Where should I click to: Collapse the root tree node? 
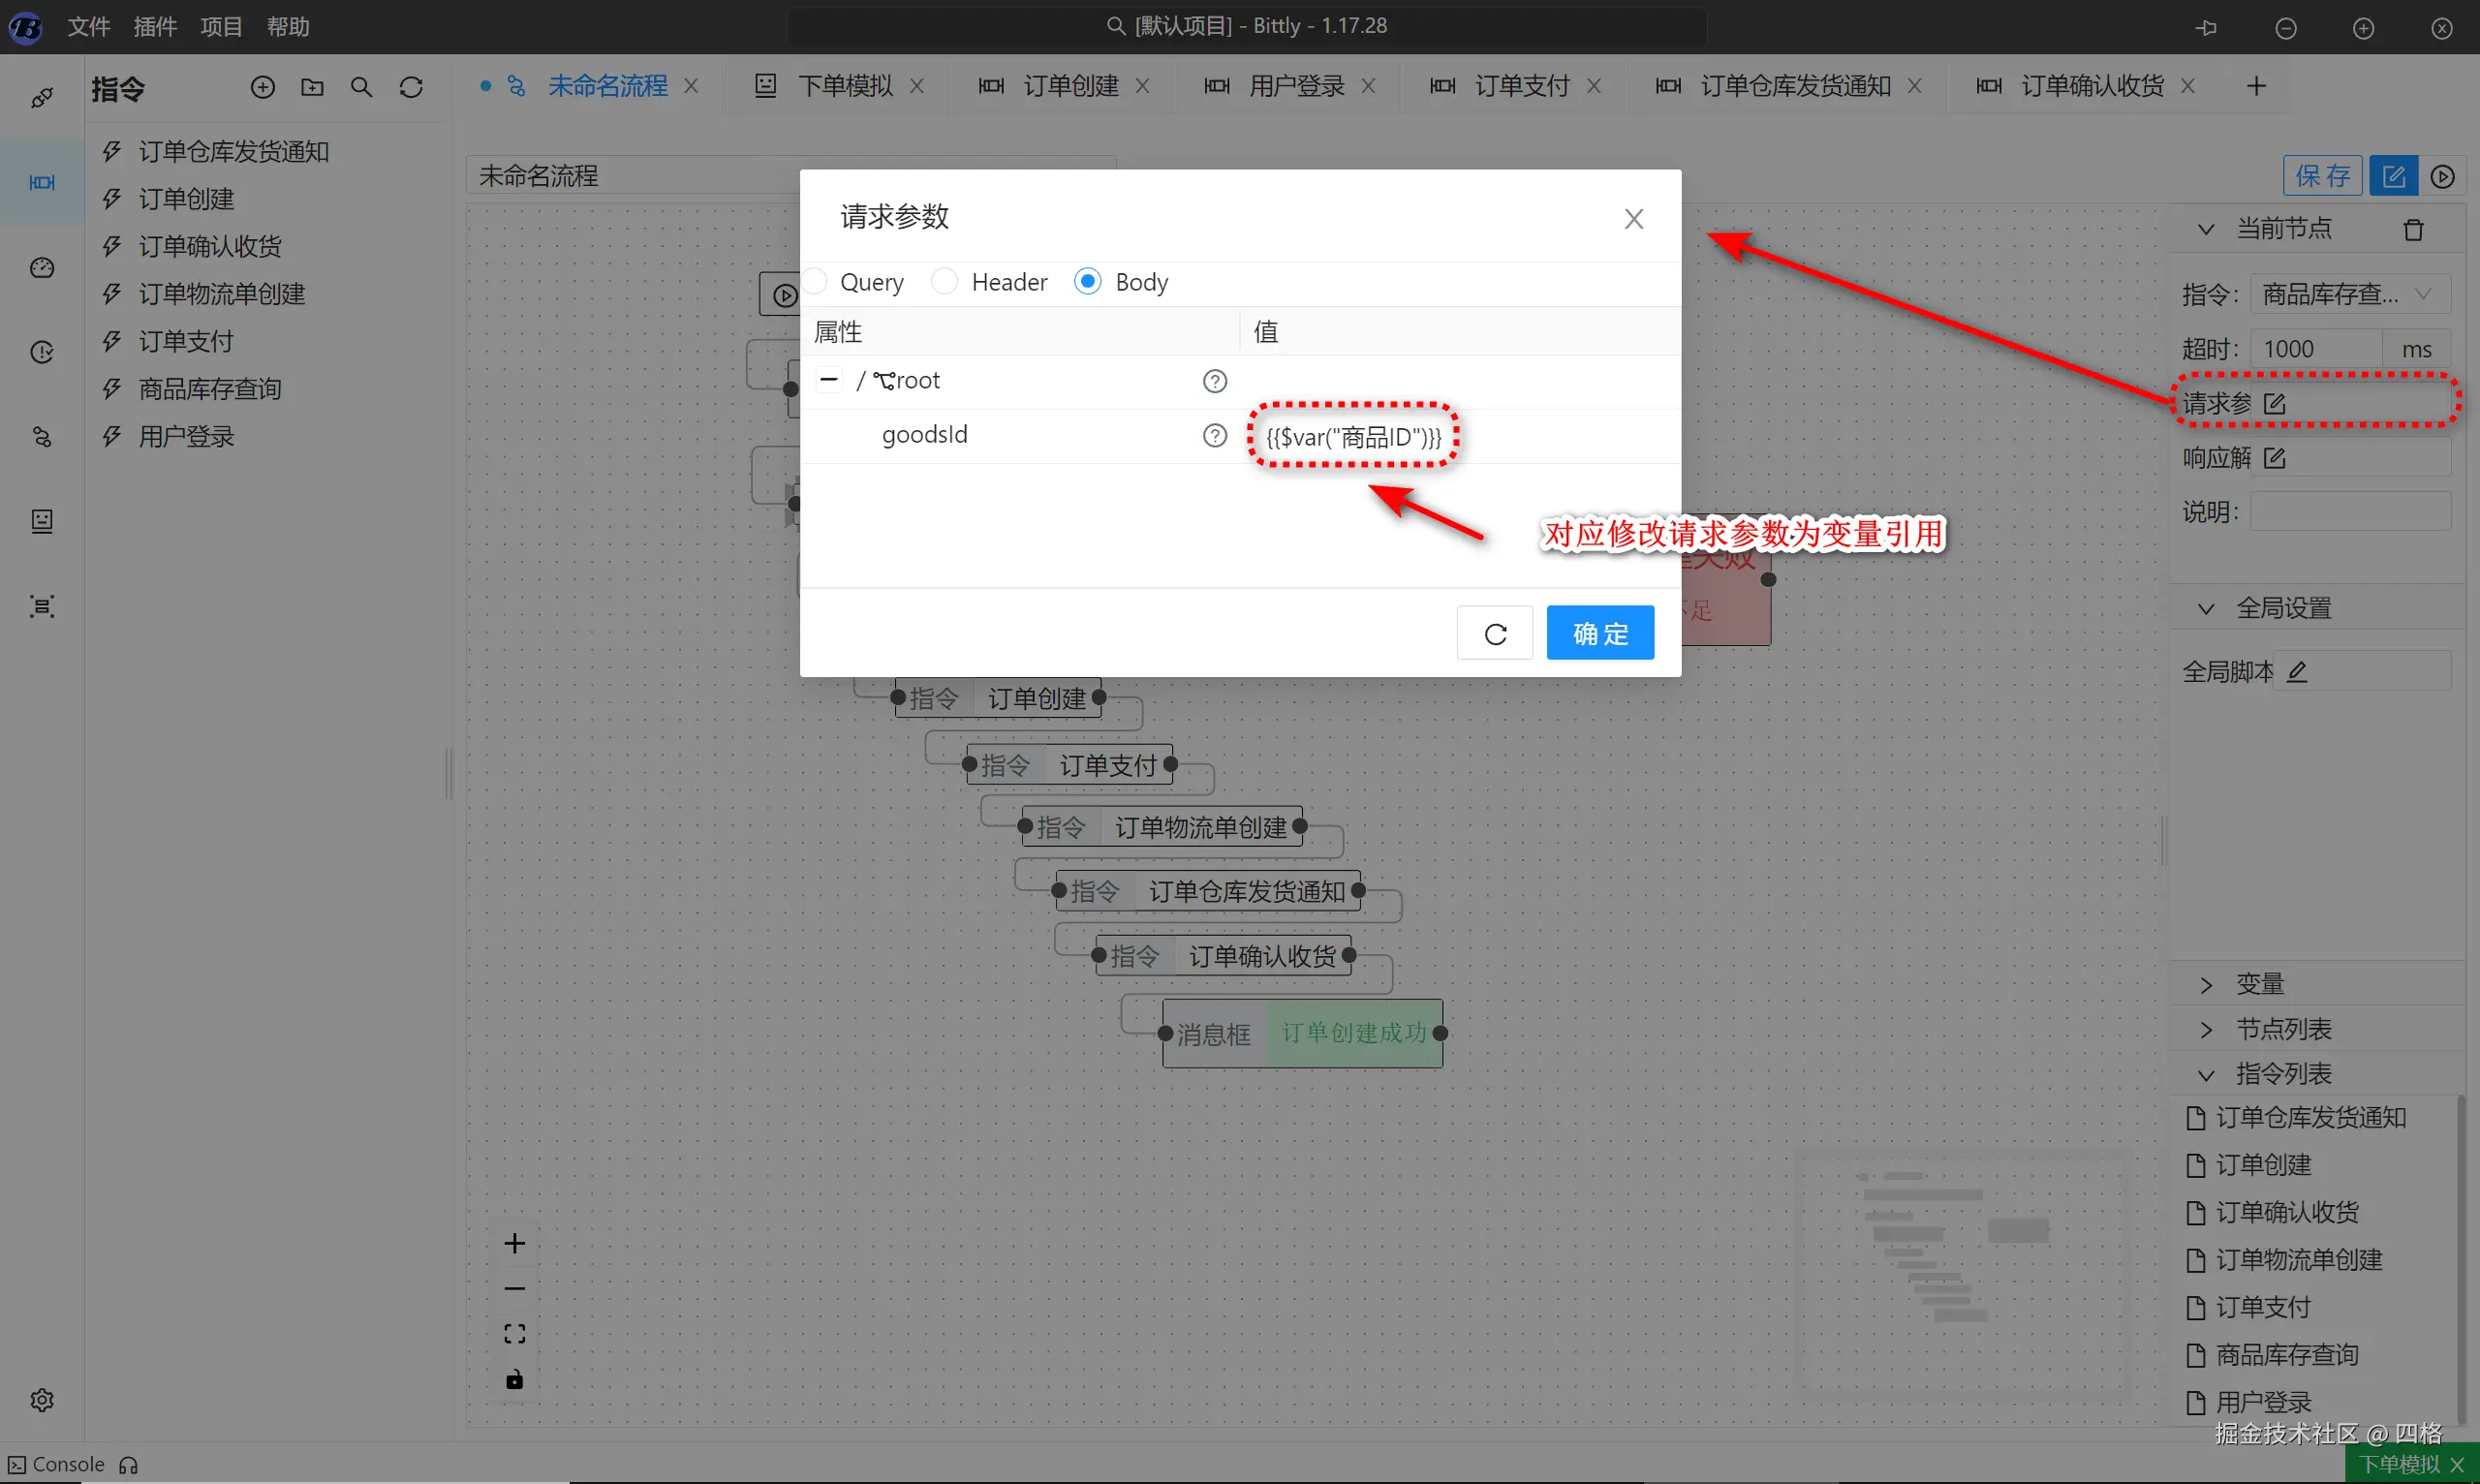pos(828,380)
